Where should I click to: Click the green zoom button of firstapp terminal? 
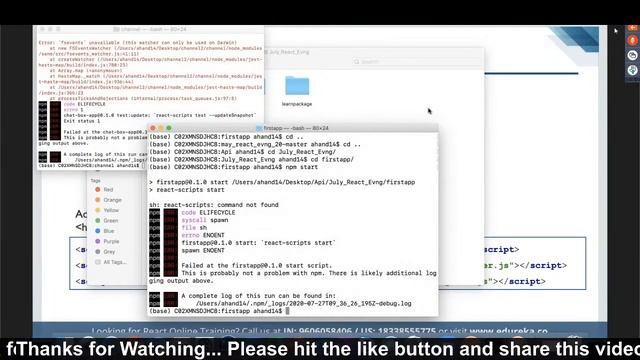click(x=169, y=128)
